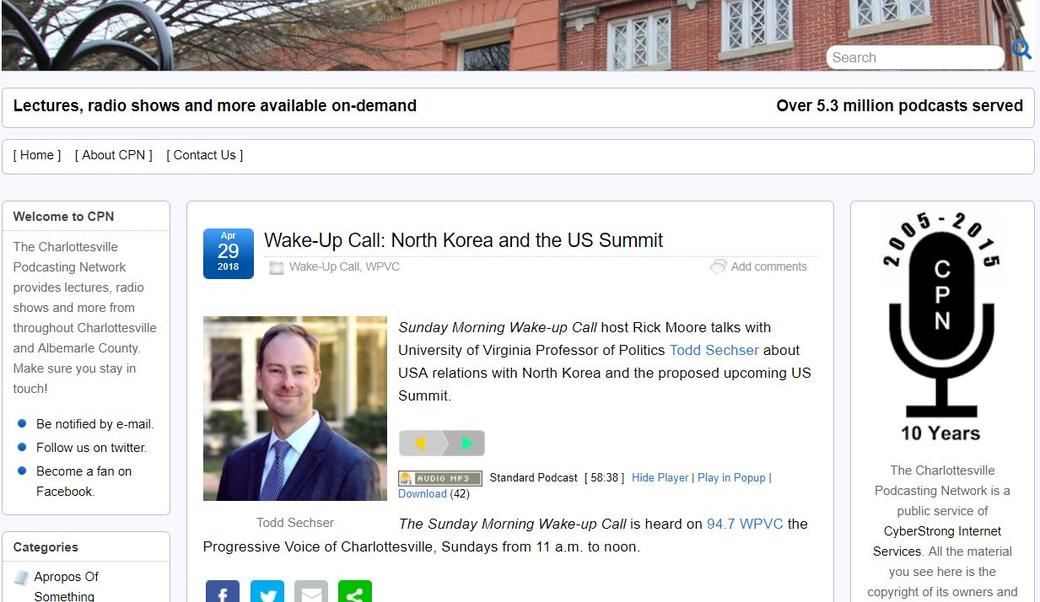Open the Home menu item
The width and height of the screenshot is (1040, 602).
pyautogui.click(x=37, y=155)
